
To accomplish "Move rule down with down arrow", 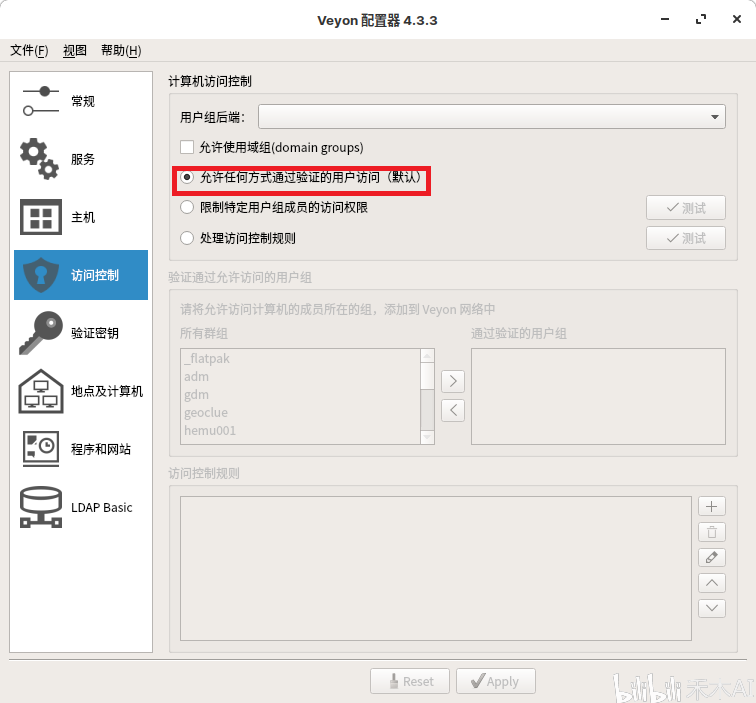I will (712, 608).
